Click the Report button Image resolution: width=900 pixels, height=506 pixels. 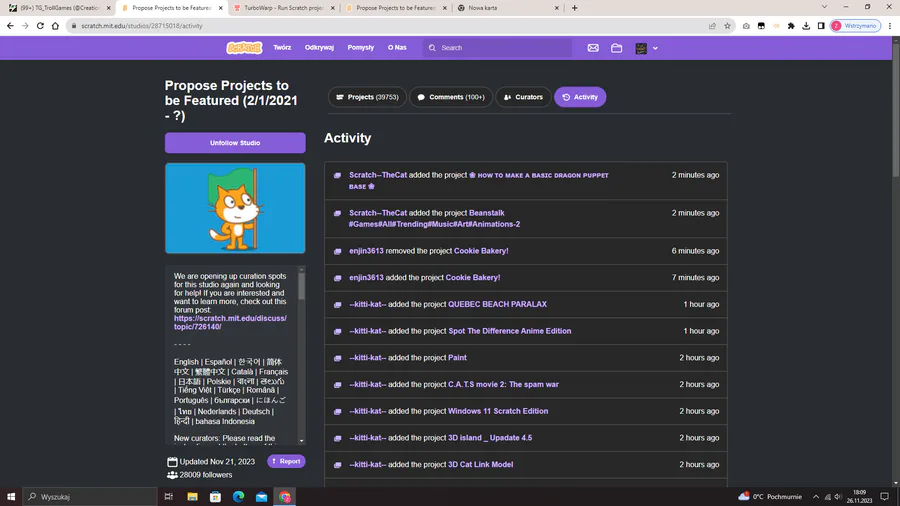click(x=286, y=461)
